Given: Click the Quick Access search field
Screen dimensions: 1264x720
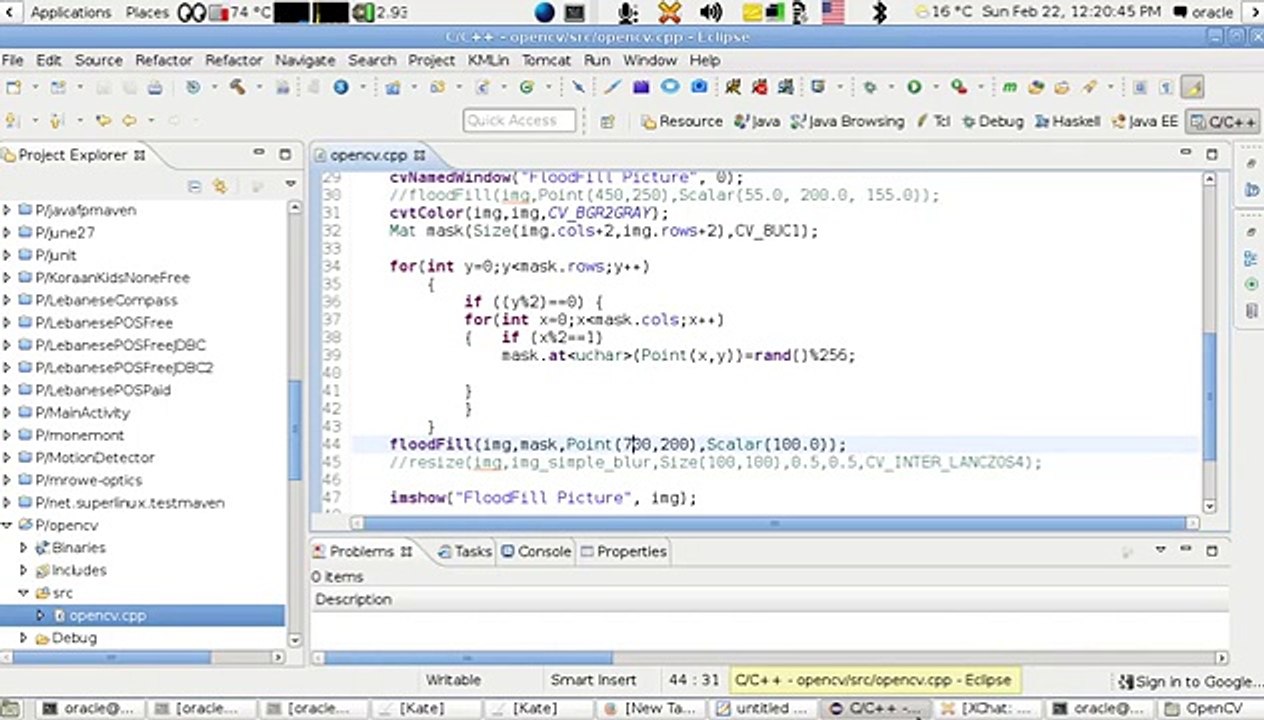Looking at the screenshot, I should 519,121.
